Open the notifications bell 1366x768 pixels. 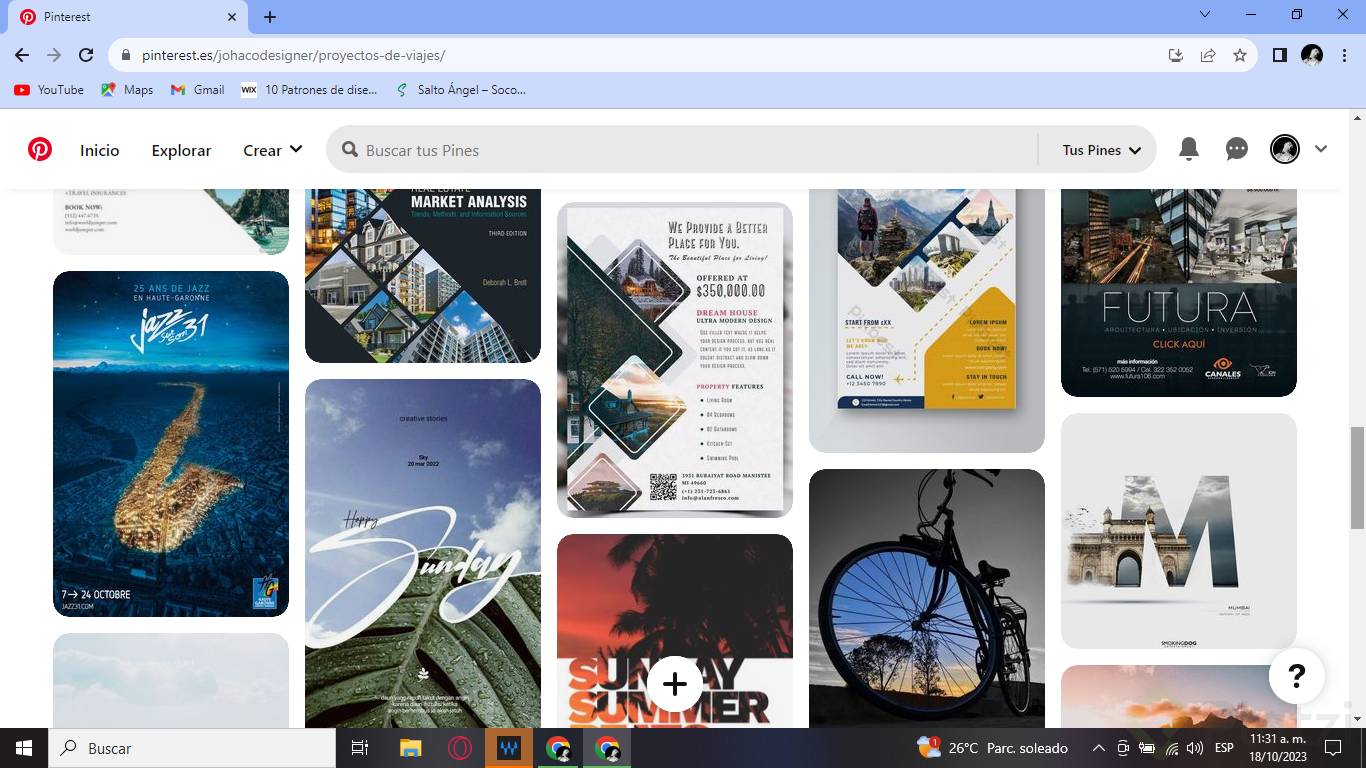(1189, 150)
